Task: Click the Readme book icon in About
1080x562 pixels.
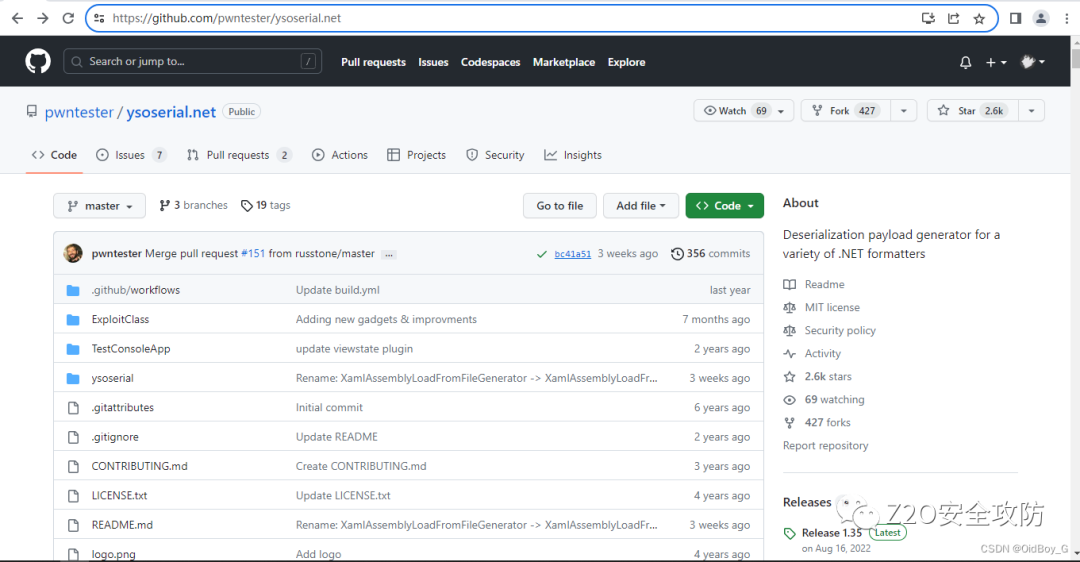Action: (789, 284)
